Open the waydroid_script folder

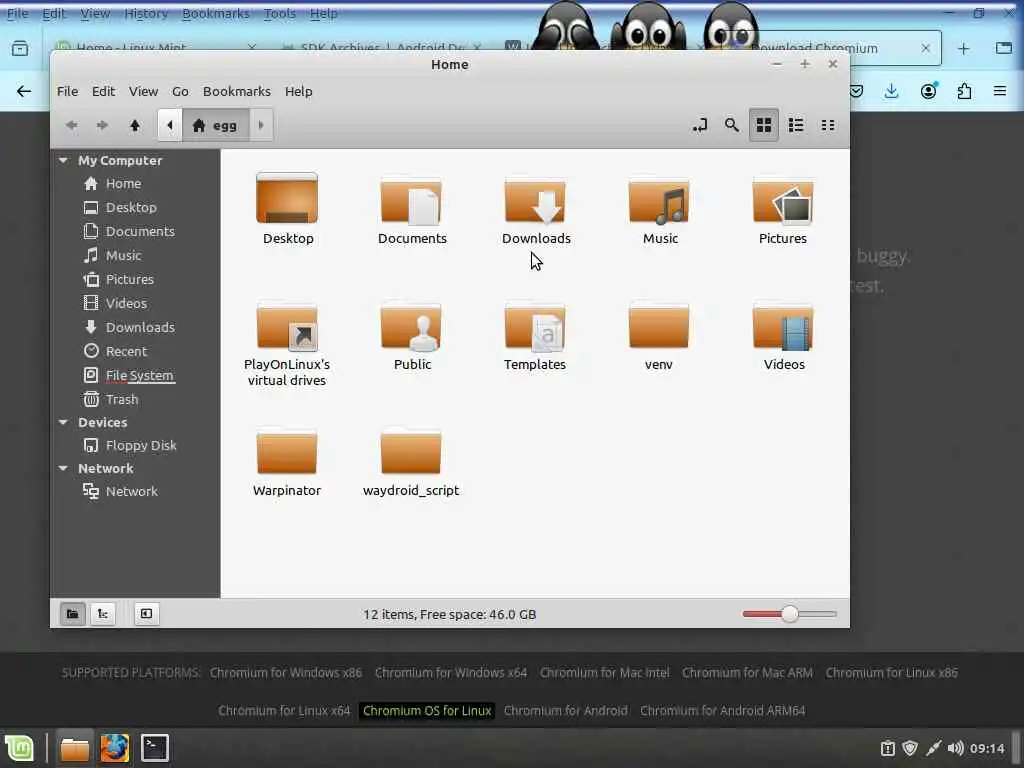point(411,452)
